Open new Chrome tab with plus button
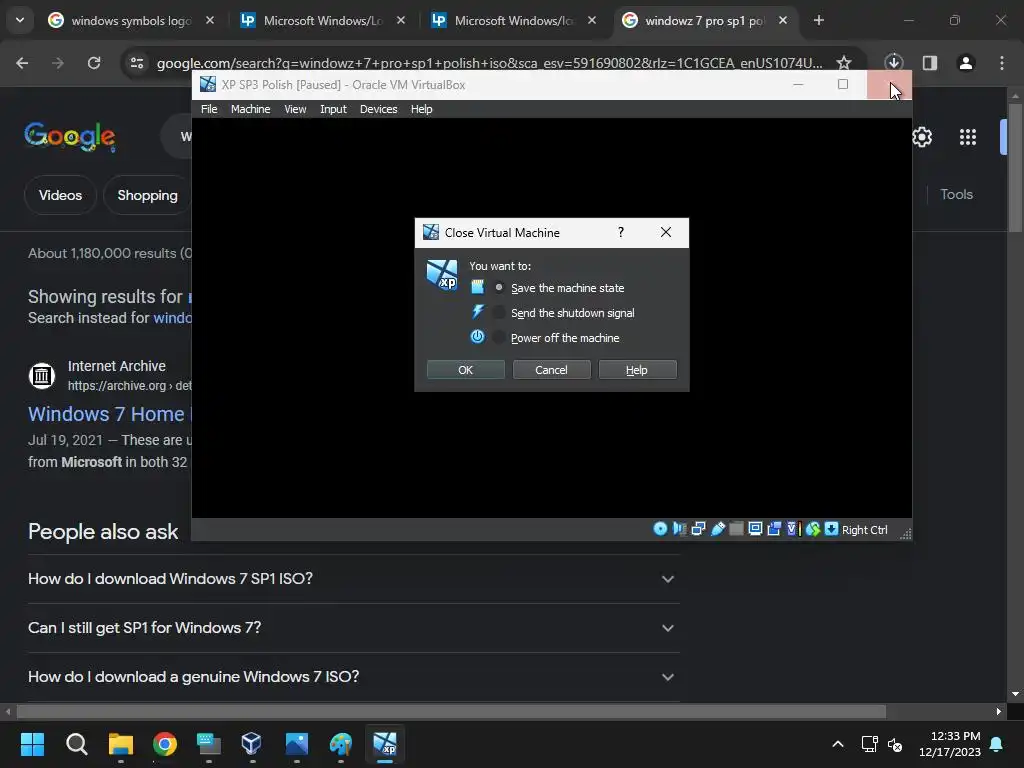 click(x=818, y=21)
